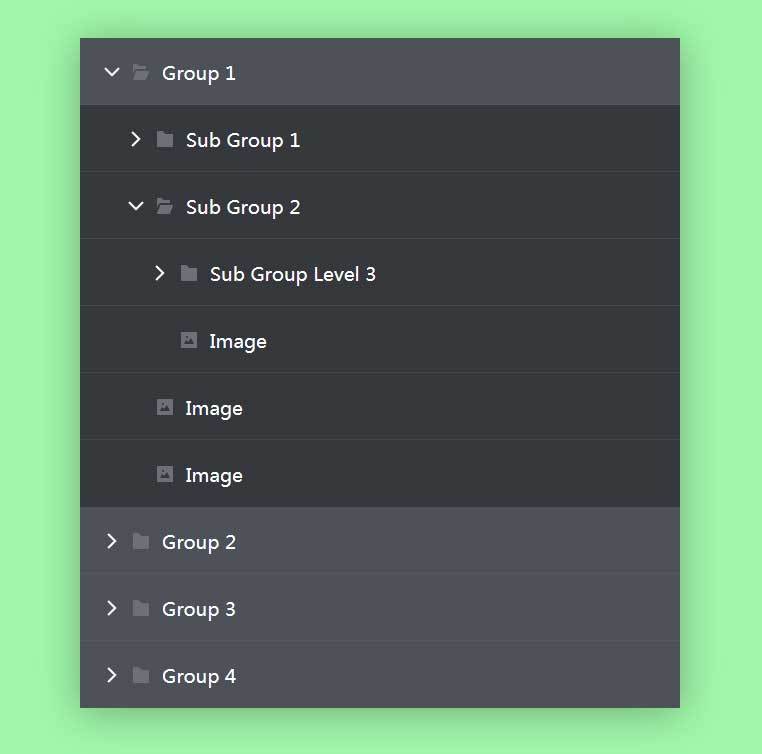The image size is (762, 754).
Task: Expand Sub Group 1 with its arrow
Action: pyautogui.click(x=136, y=140)
